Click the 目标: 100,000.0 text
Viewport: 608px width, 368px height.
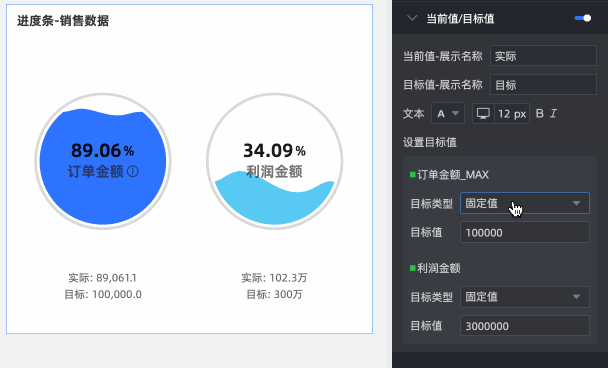[x=103, y=294]
